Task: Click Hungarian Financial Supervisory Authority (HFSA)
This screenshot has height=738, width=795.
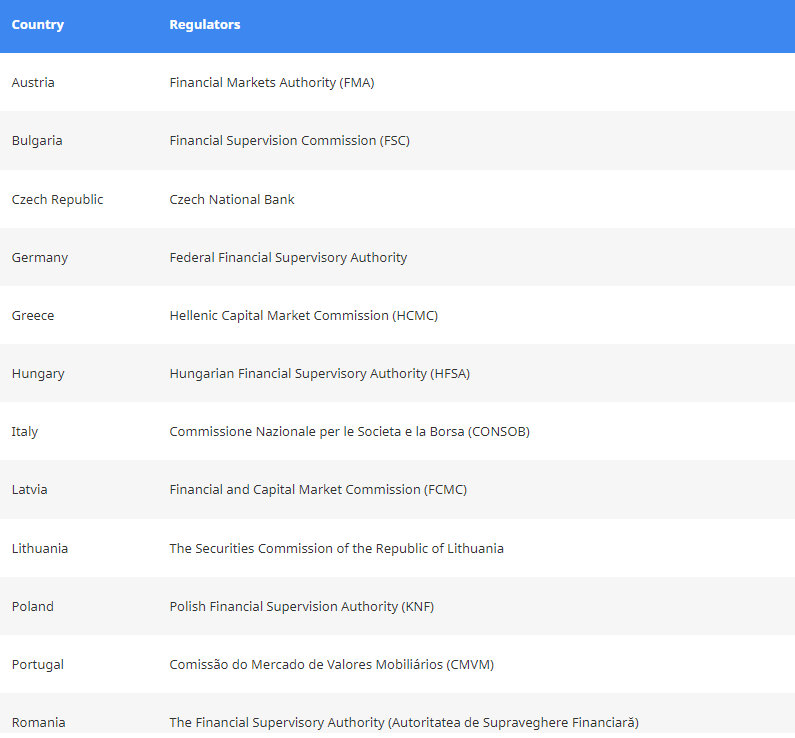Action: pyautogui.click(x=319, y=374)
